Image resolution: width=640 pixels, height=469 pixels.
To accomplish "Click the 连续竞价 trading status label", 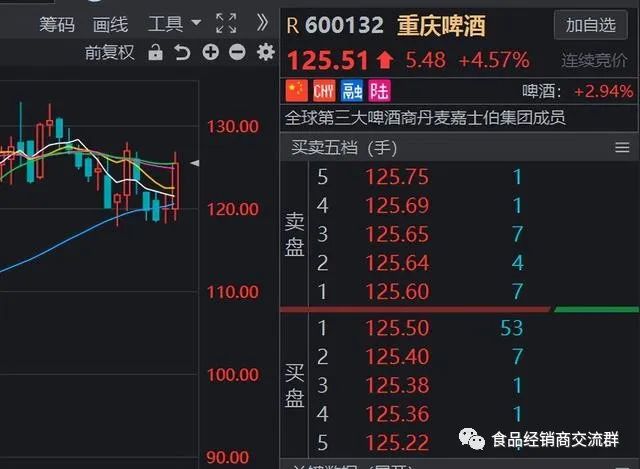I will pos(594,60).
